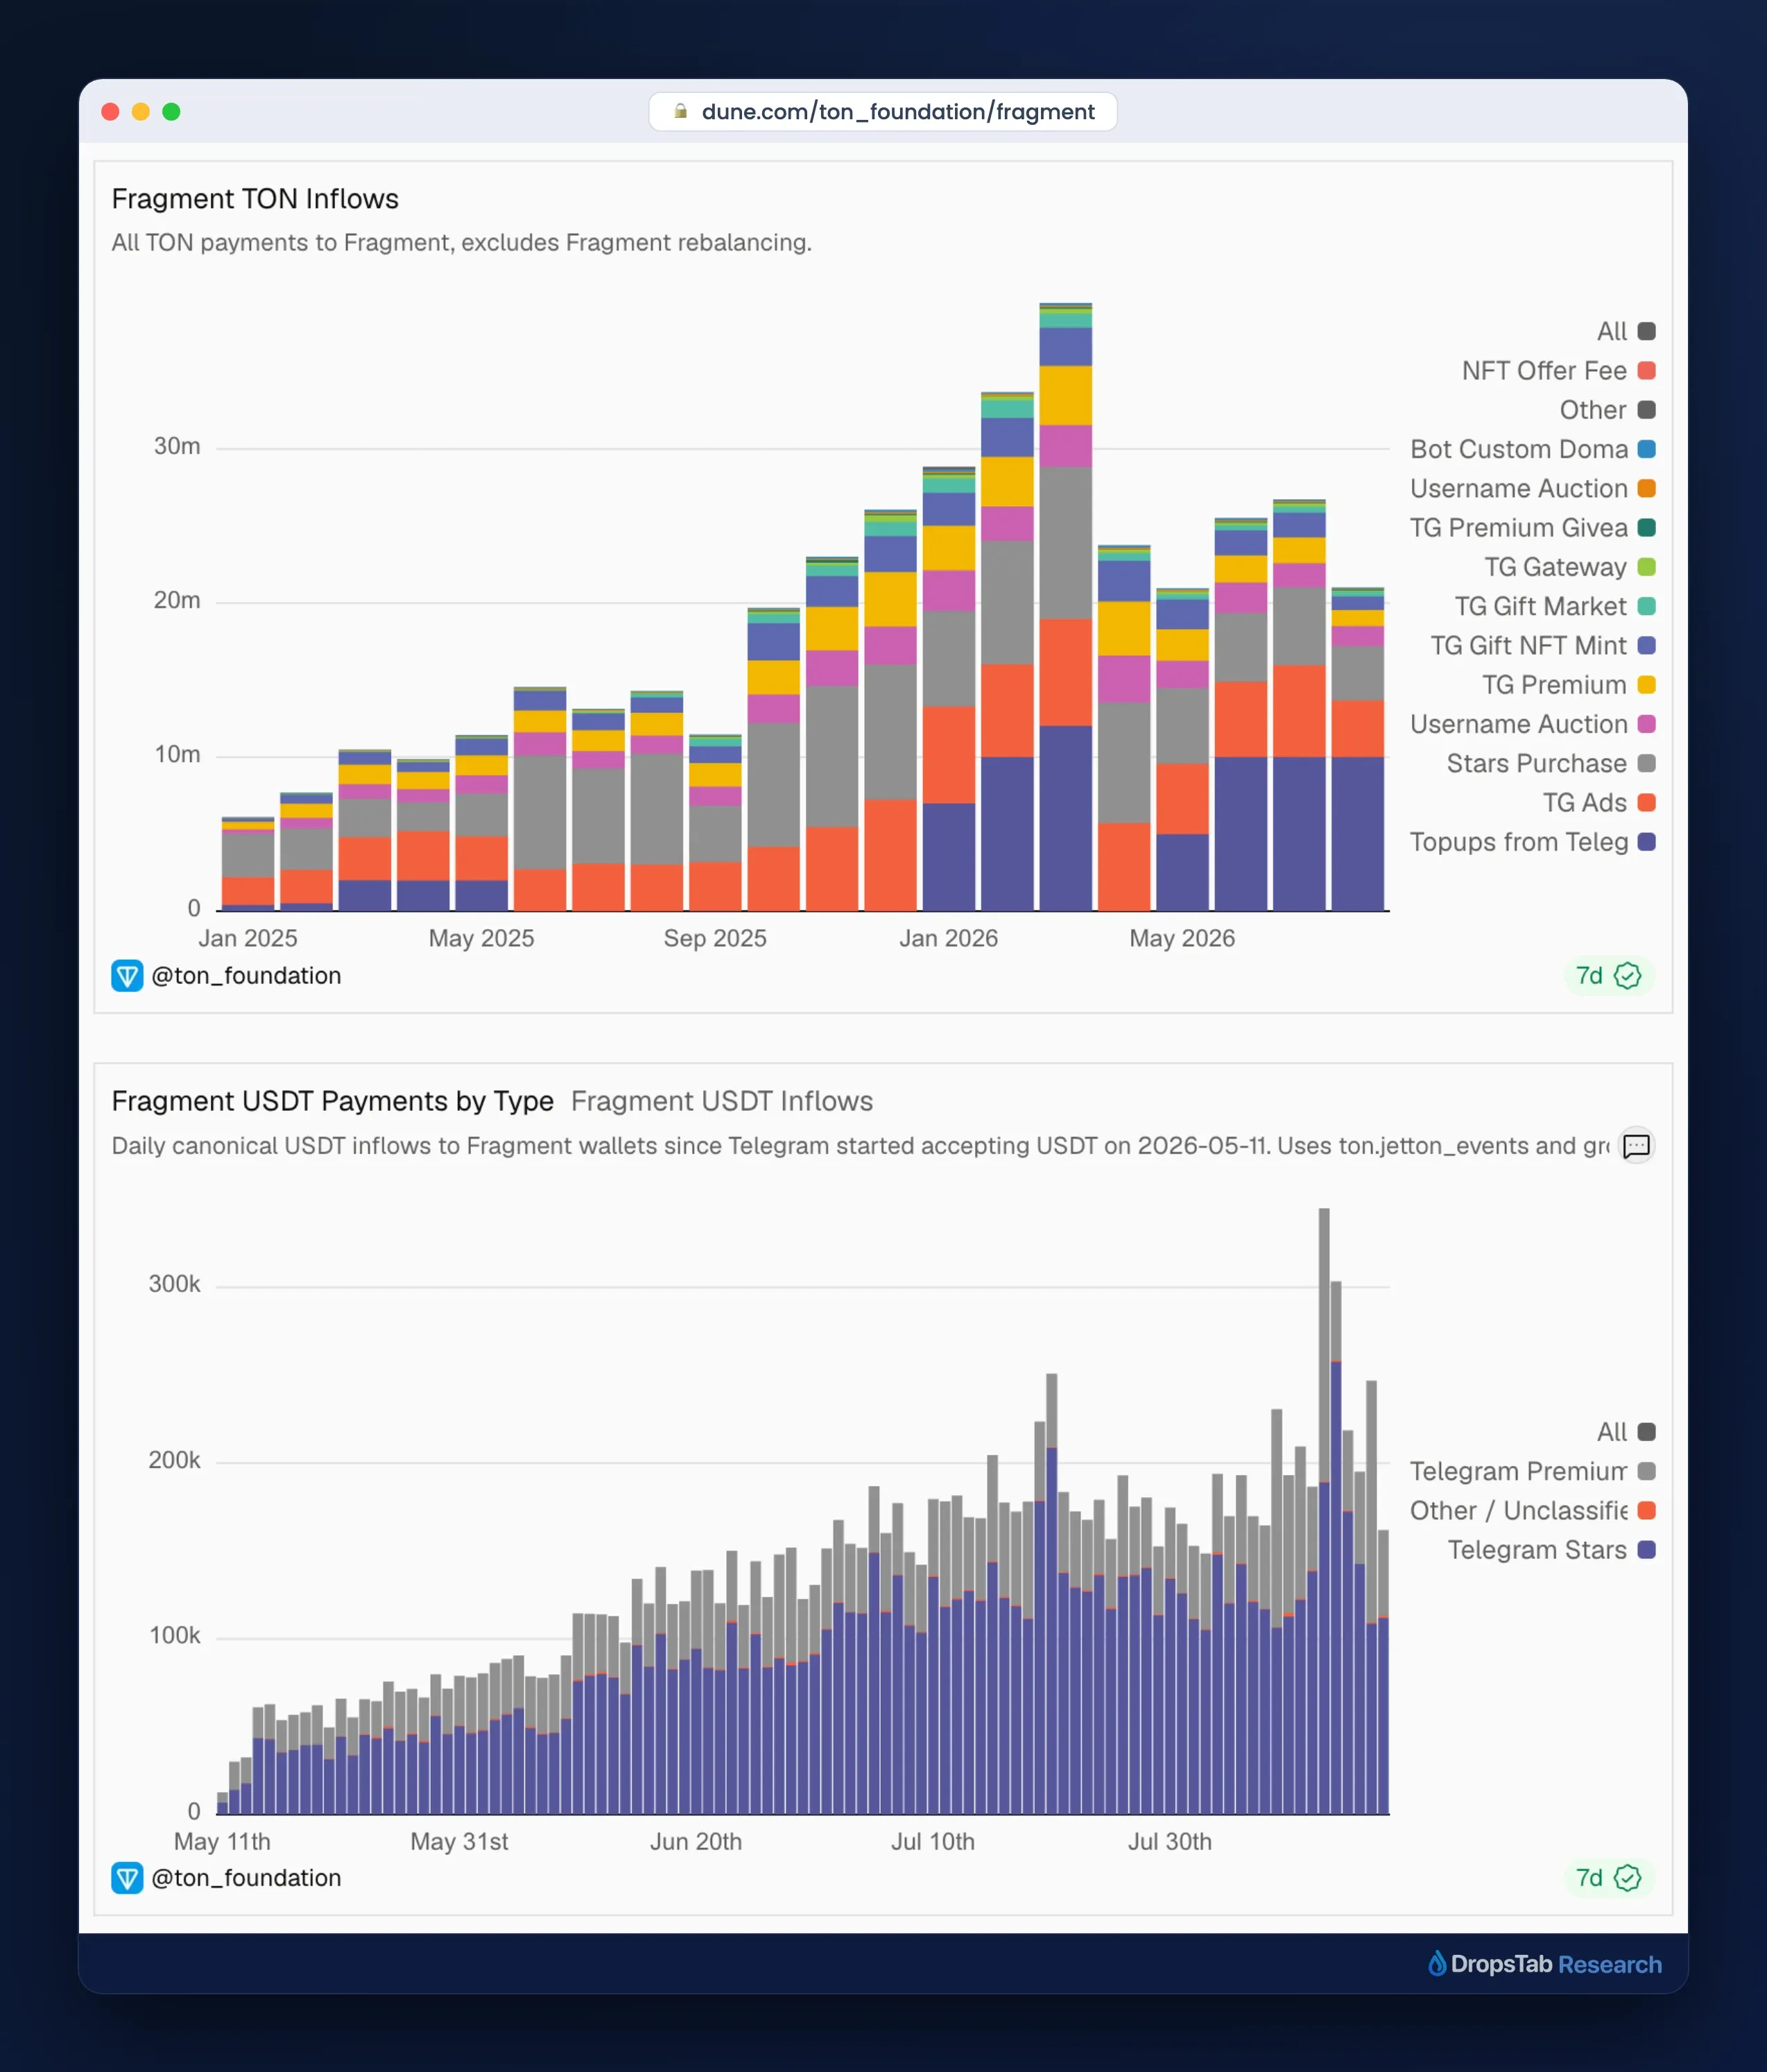Click the 'May 31st' x-axis label
Image resolution: width=1767 pixels, height=2072 pixels.
(459, 1841)
